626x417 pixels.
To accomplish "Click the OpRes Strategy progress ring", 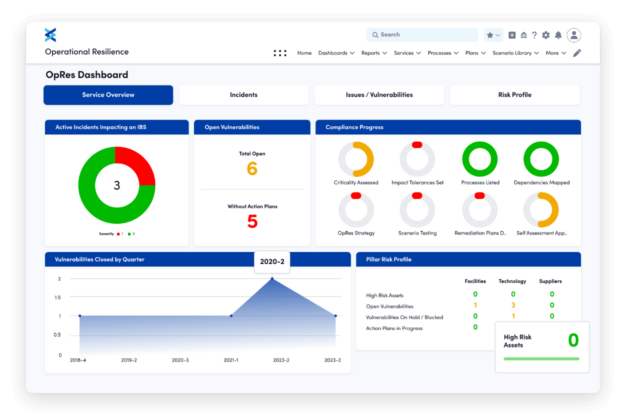I will click(356, 210).
